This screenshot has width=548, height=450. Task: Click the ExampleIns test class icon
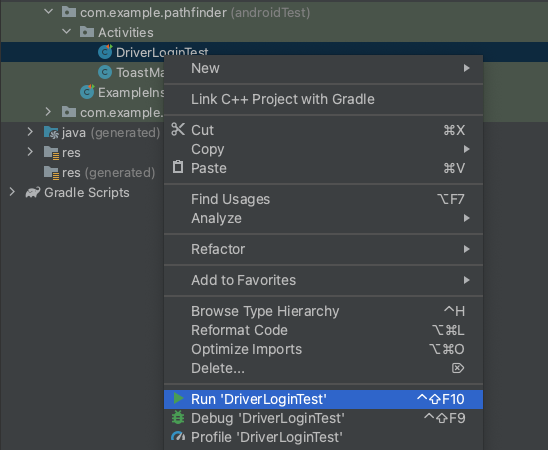pos(87,92)
